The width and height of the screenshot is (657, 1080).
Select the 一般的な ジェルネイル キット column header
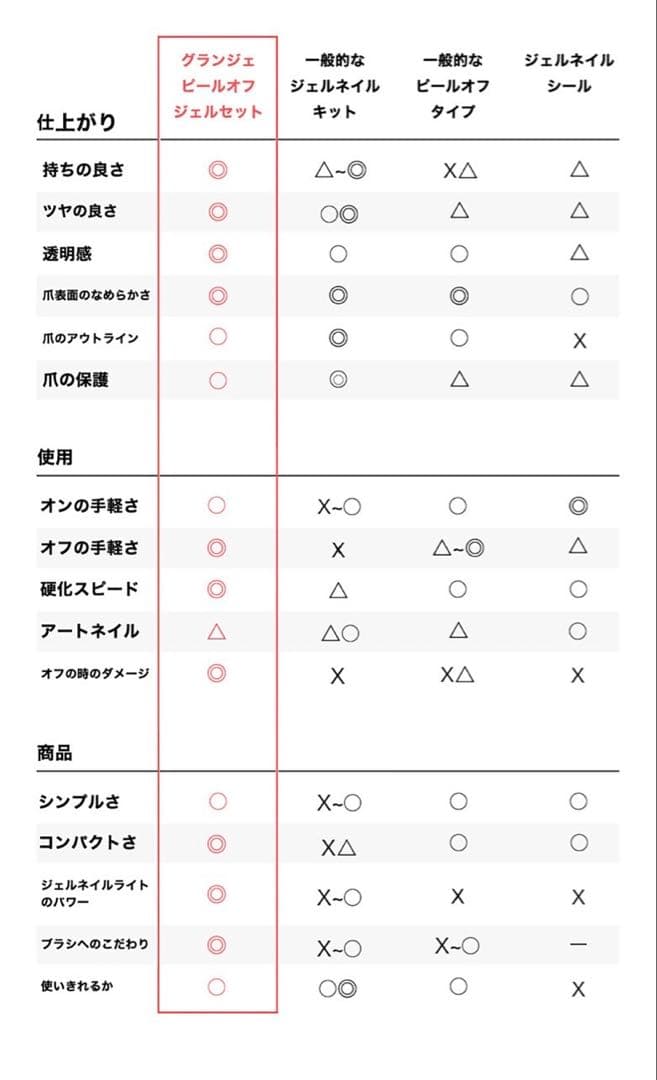point(335,86)
